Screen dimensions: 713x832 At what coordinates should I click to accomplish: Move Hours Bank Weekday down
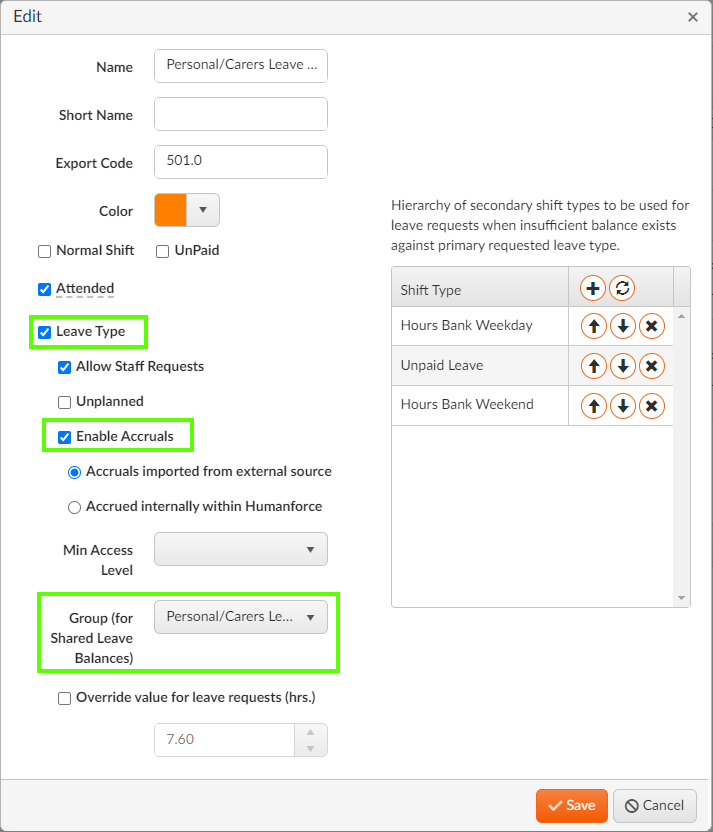pos(623,326)
